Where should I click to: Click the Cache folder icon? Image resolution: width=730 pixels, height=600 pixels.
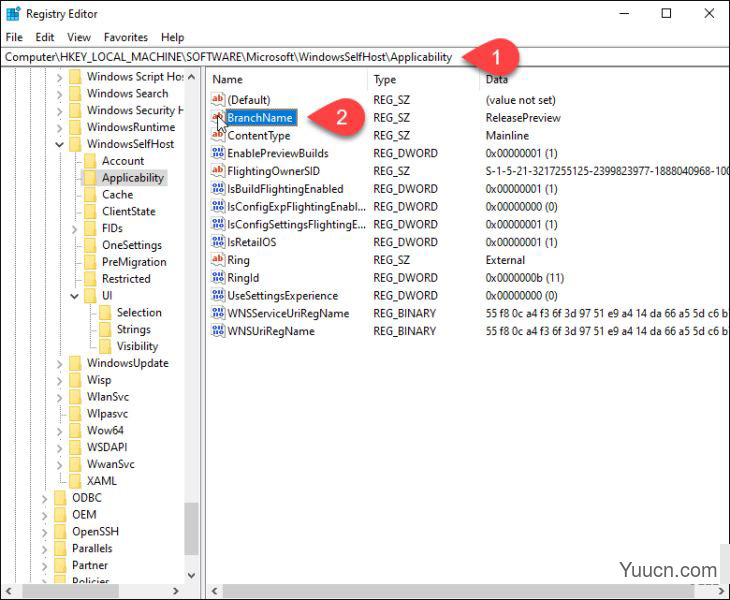pyautogui.click(x=90, y=194)
